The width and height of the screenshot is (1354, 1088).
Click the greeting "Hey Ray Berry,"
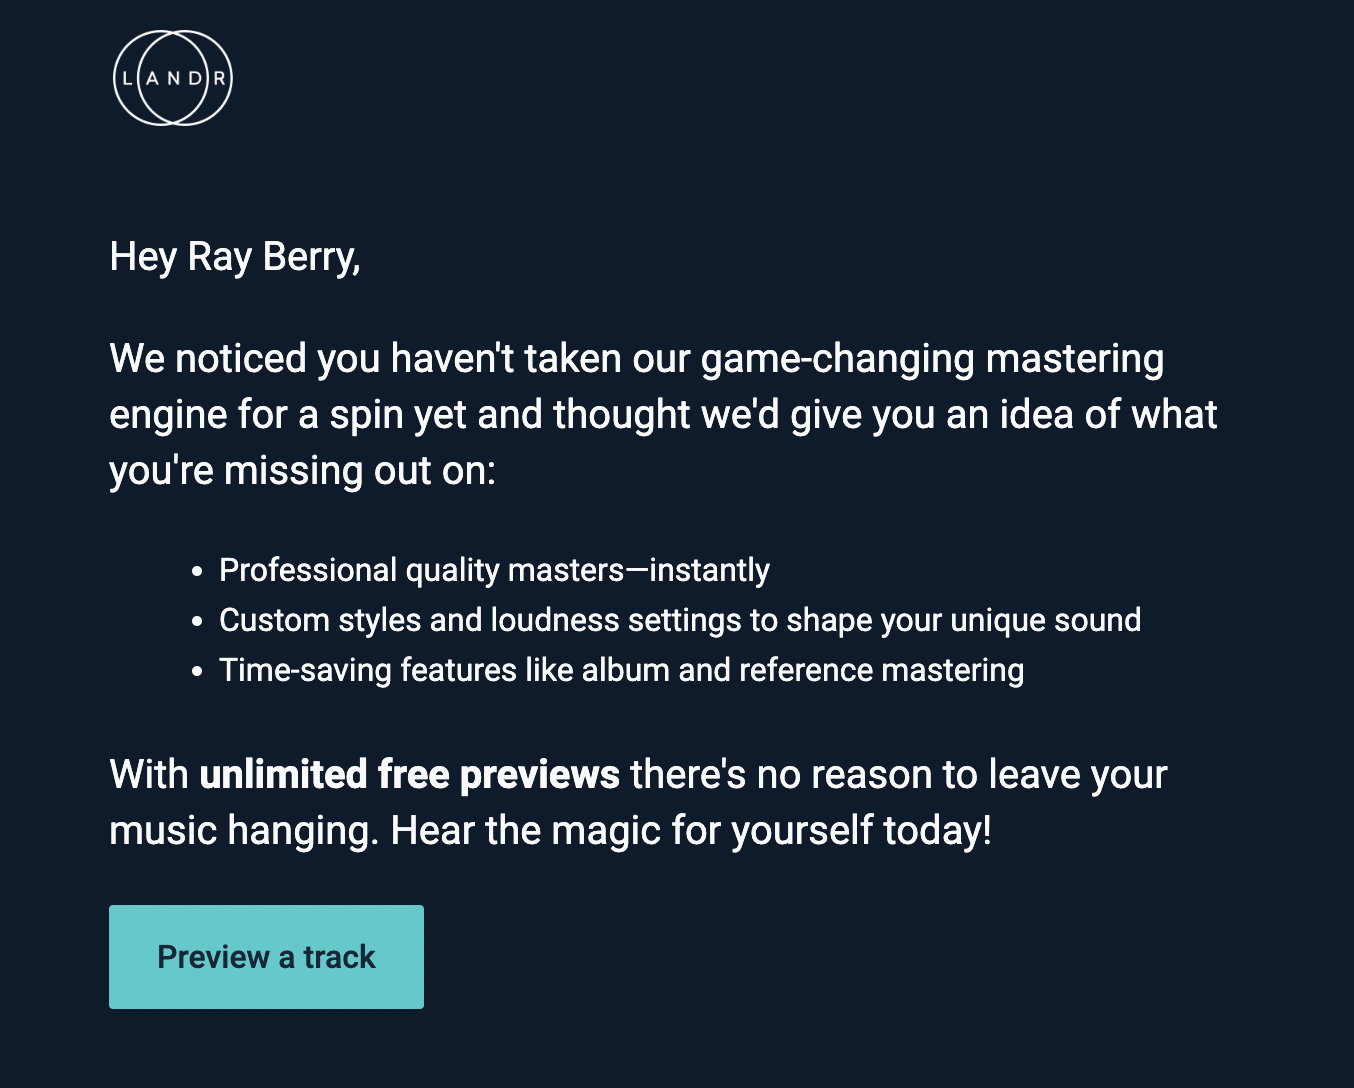(x=234, y=257)
